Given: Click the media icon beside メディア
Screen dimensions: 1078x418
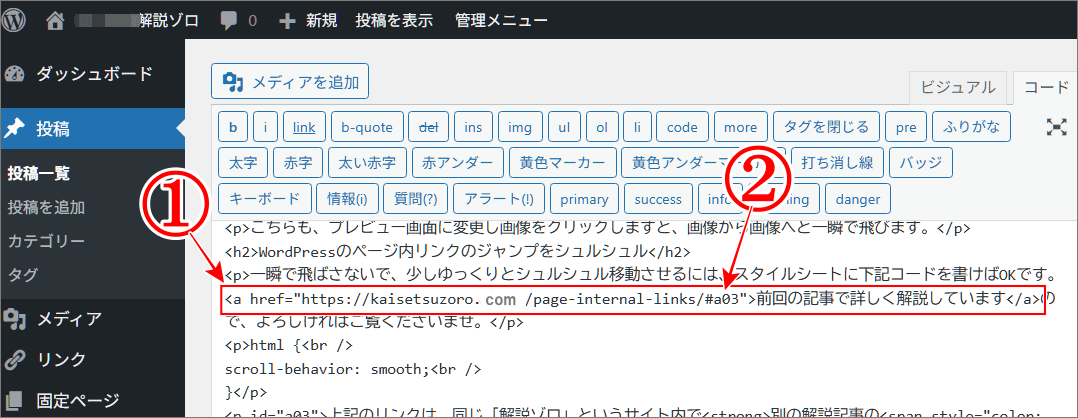Looking at the screenshot, I should coord(14,318).
